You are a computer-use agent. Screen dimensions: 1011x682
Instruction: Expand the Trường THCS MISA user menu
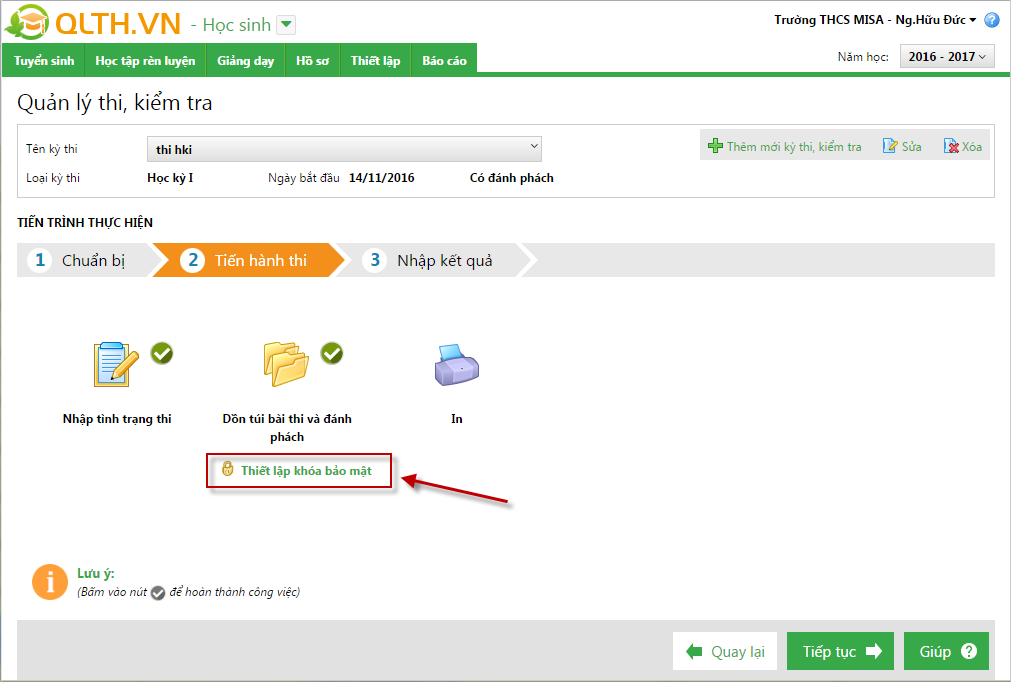[876, 20]
